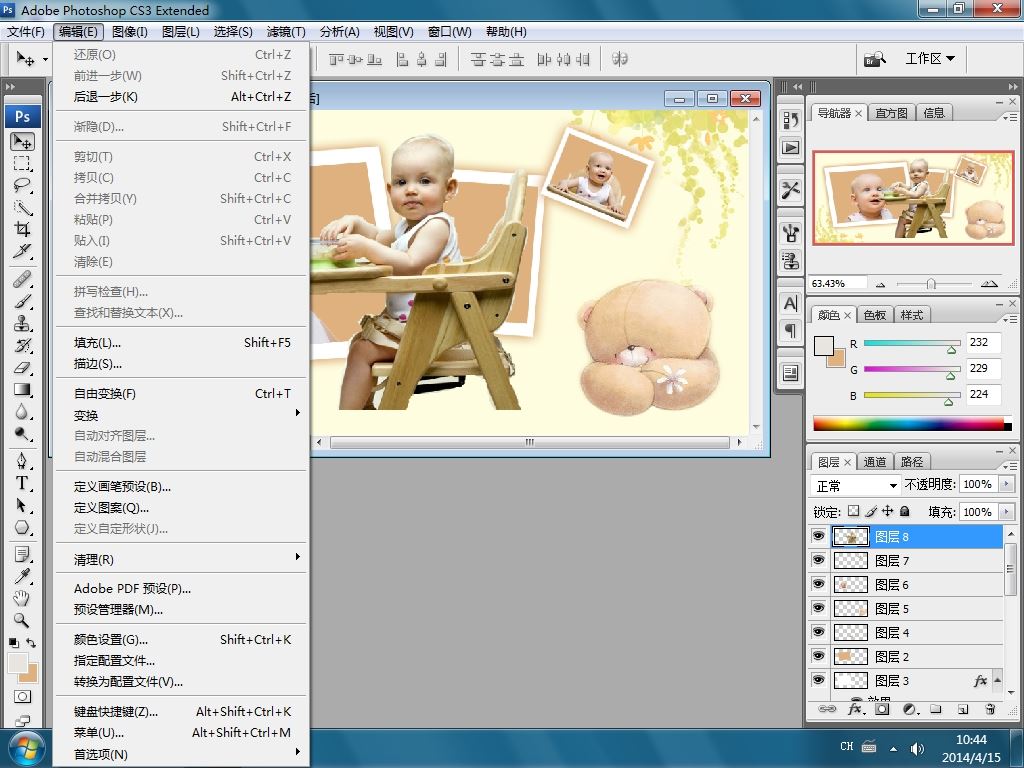Click the foreground color swatch in Color panel
Image resolution: width=1024 pixels, height=768 pixels.
click(824, 346)
